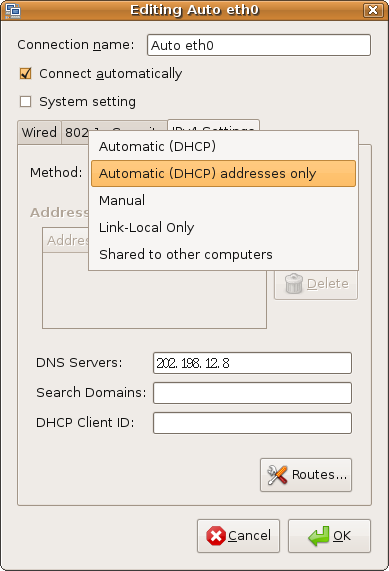Focus the Search Domains field

pos(252,393)
